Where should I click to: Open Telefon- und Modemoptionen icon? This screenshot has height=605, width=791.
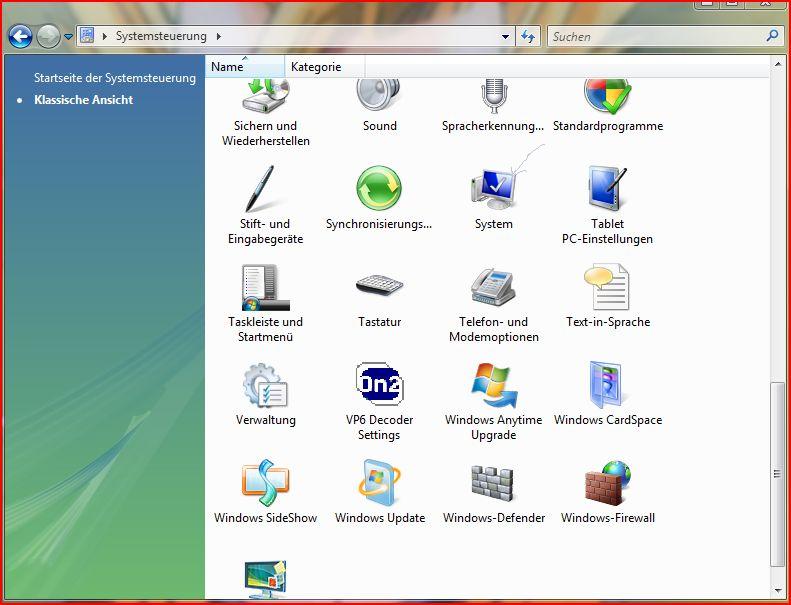pos(493,287)
